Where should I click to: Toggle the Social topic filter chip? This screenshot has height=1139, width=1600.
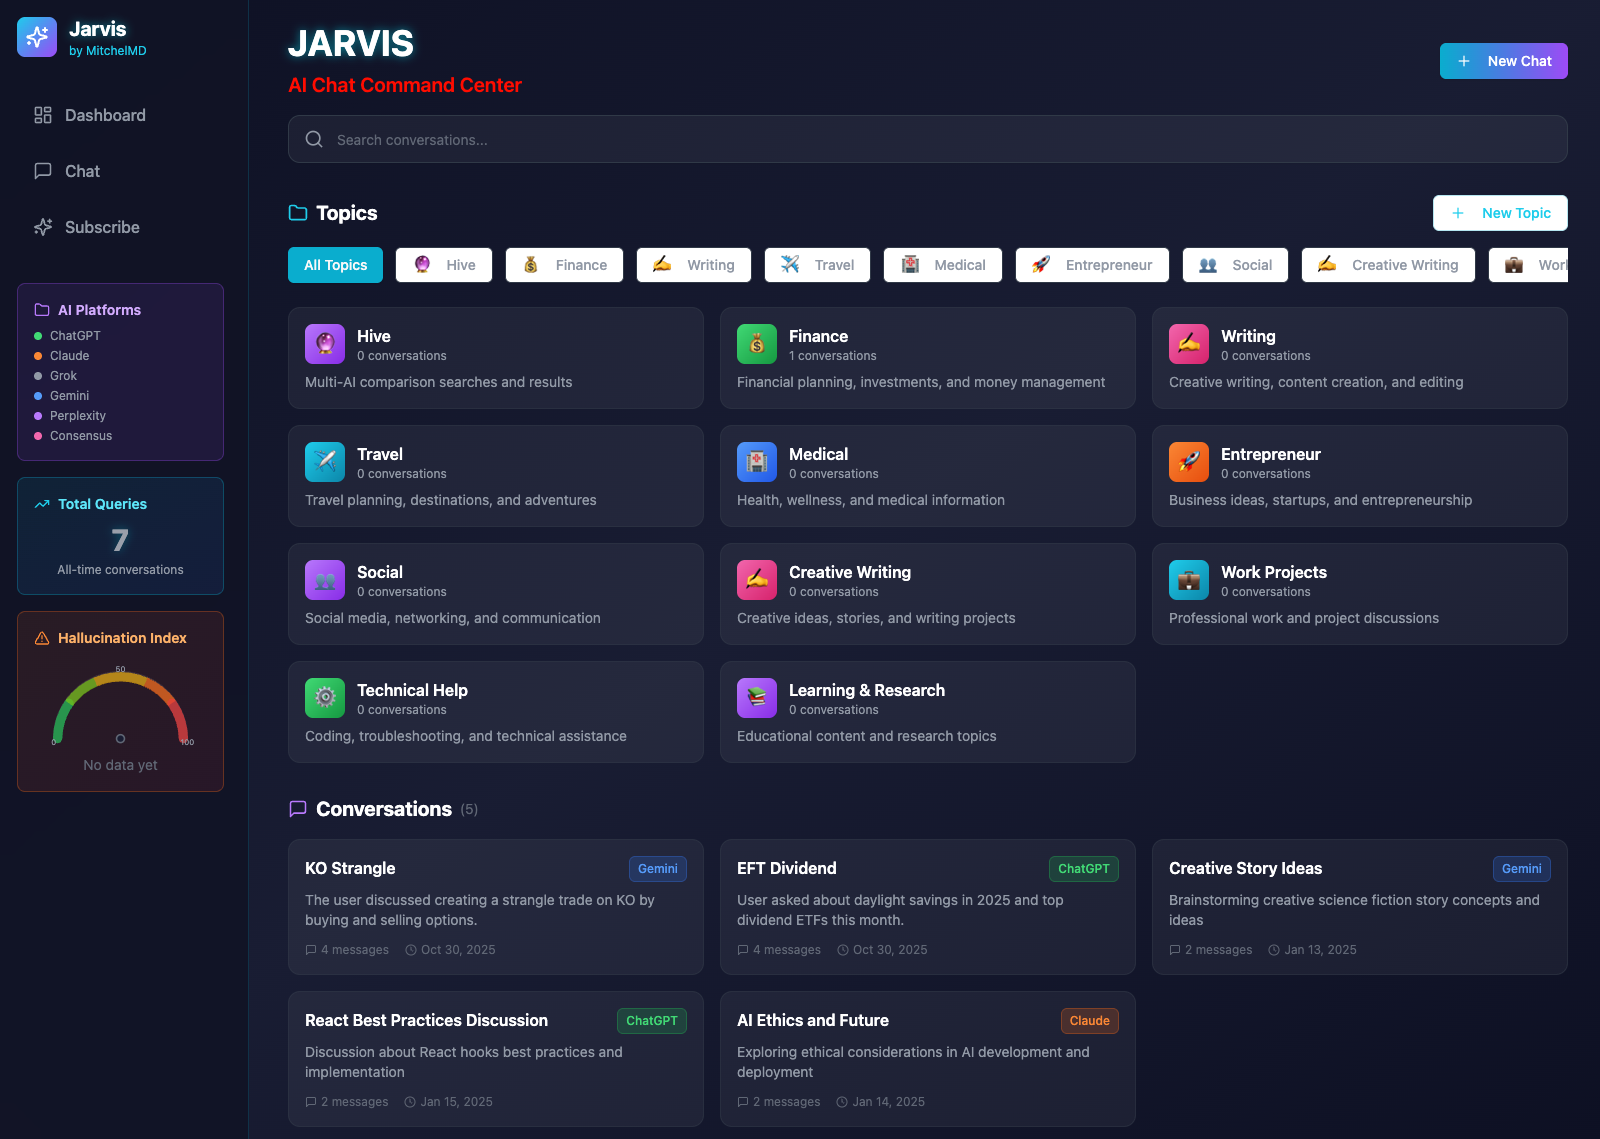pos(1235,264)
